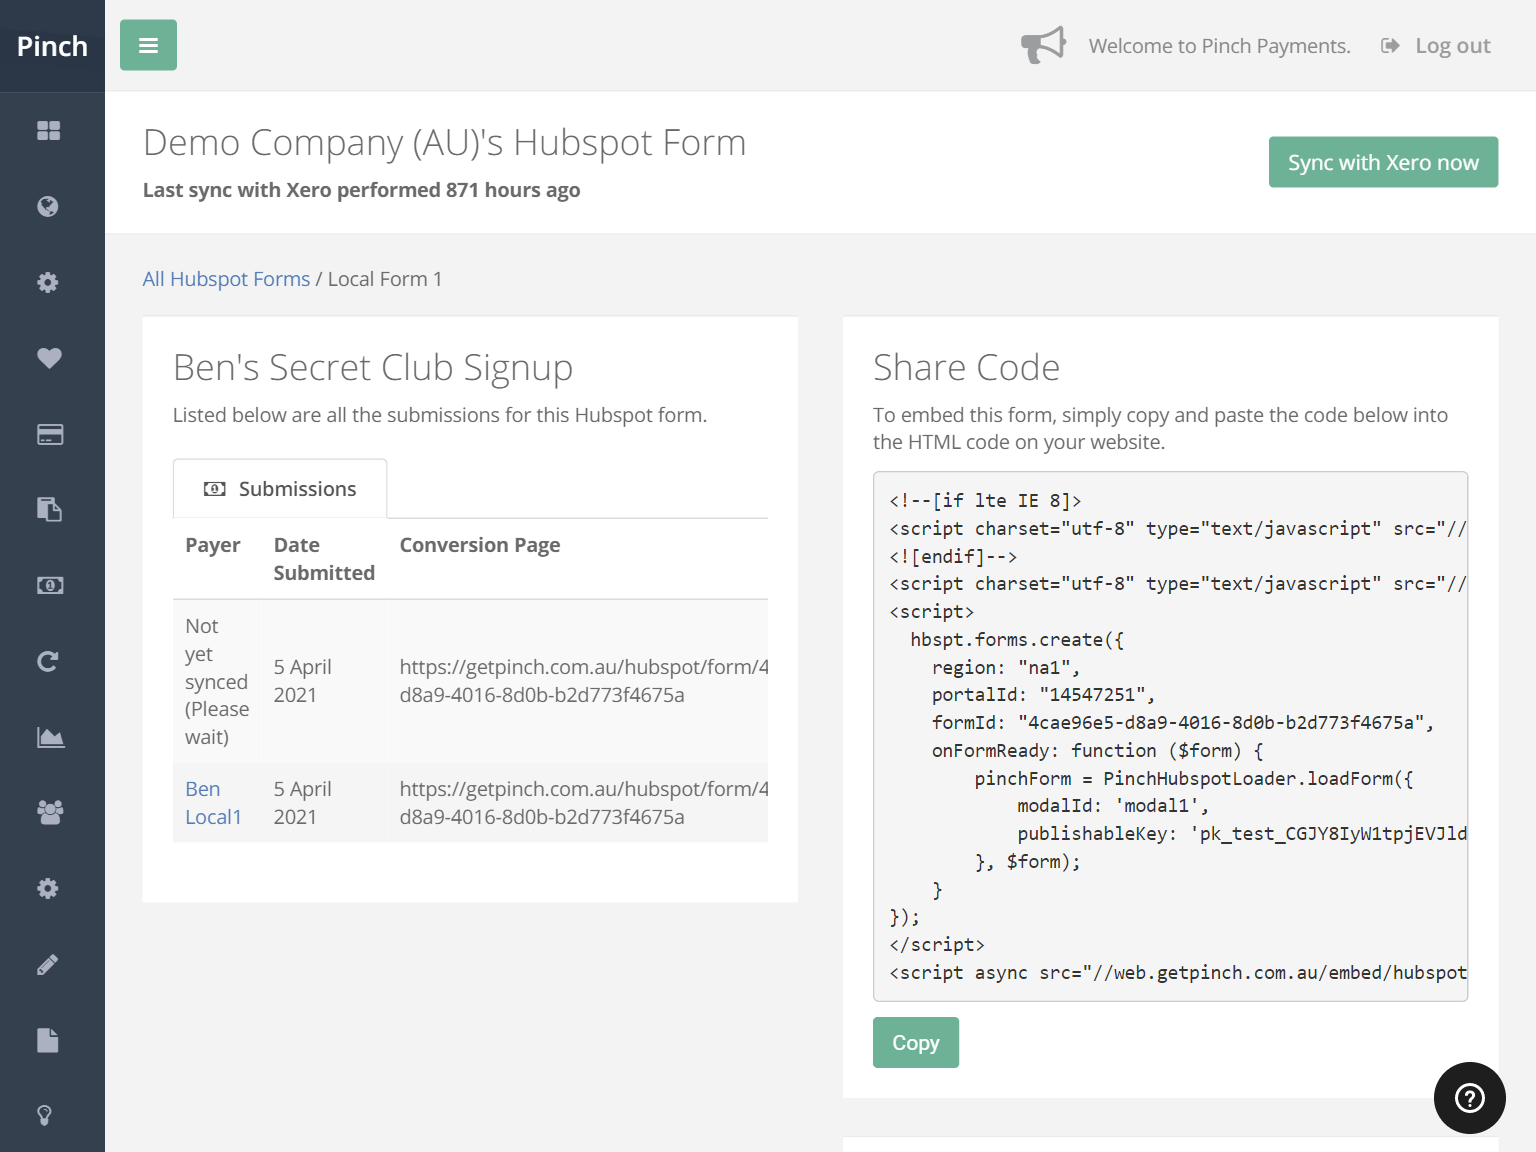The height and width of the screenshot is (1152, 1536).
Task: Click 'Local Form 1' breadcrumb text
Action: click(x=385, y=279)
